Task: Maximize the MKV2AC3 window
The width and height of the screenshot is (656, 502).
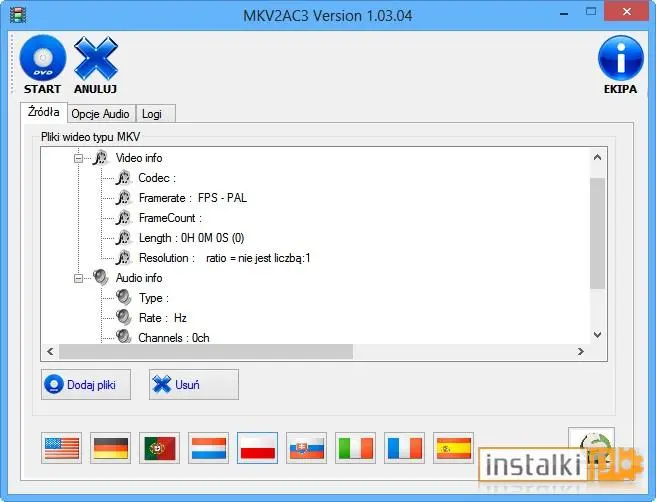Action: point(591,12)
